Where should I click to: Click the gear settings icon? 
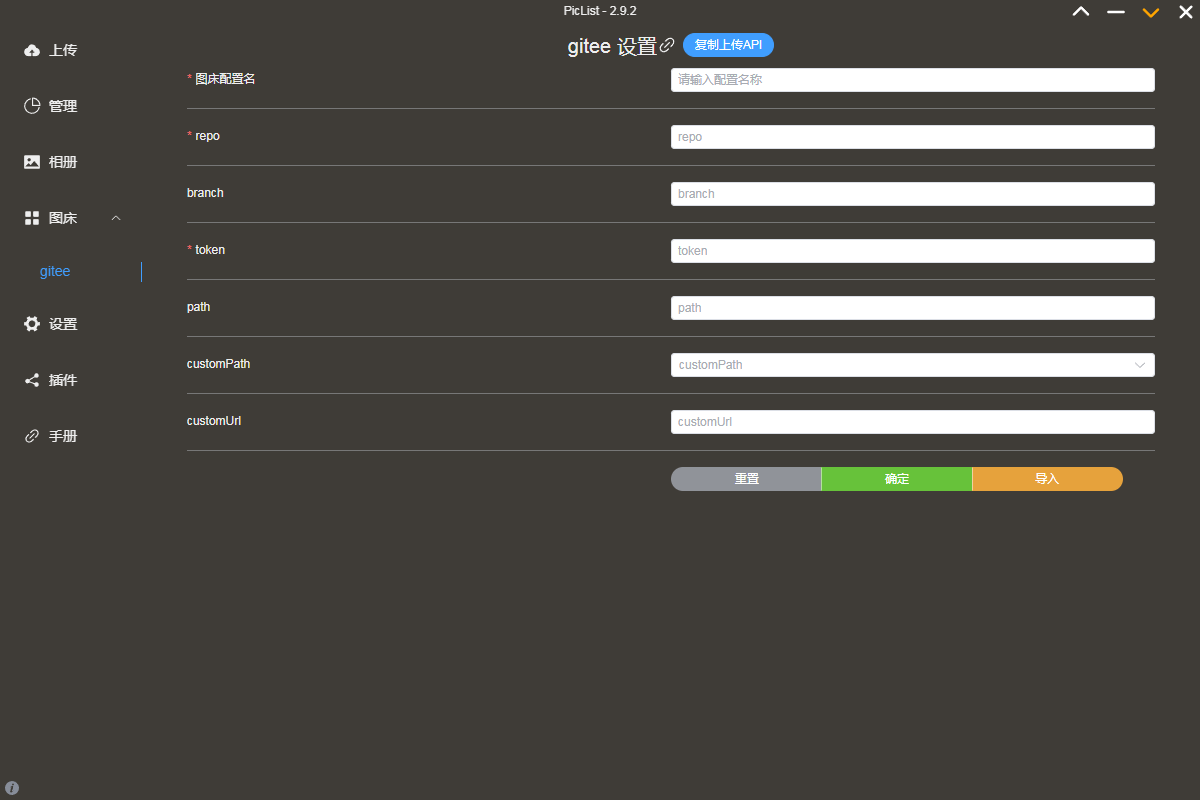coord(32,324)
